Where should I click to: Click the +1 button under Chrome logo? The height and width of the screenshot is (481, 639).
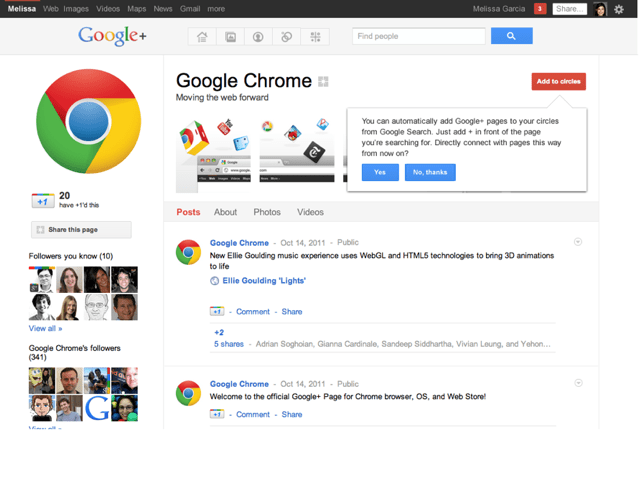tap(43, 201)
